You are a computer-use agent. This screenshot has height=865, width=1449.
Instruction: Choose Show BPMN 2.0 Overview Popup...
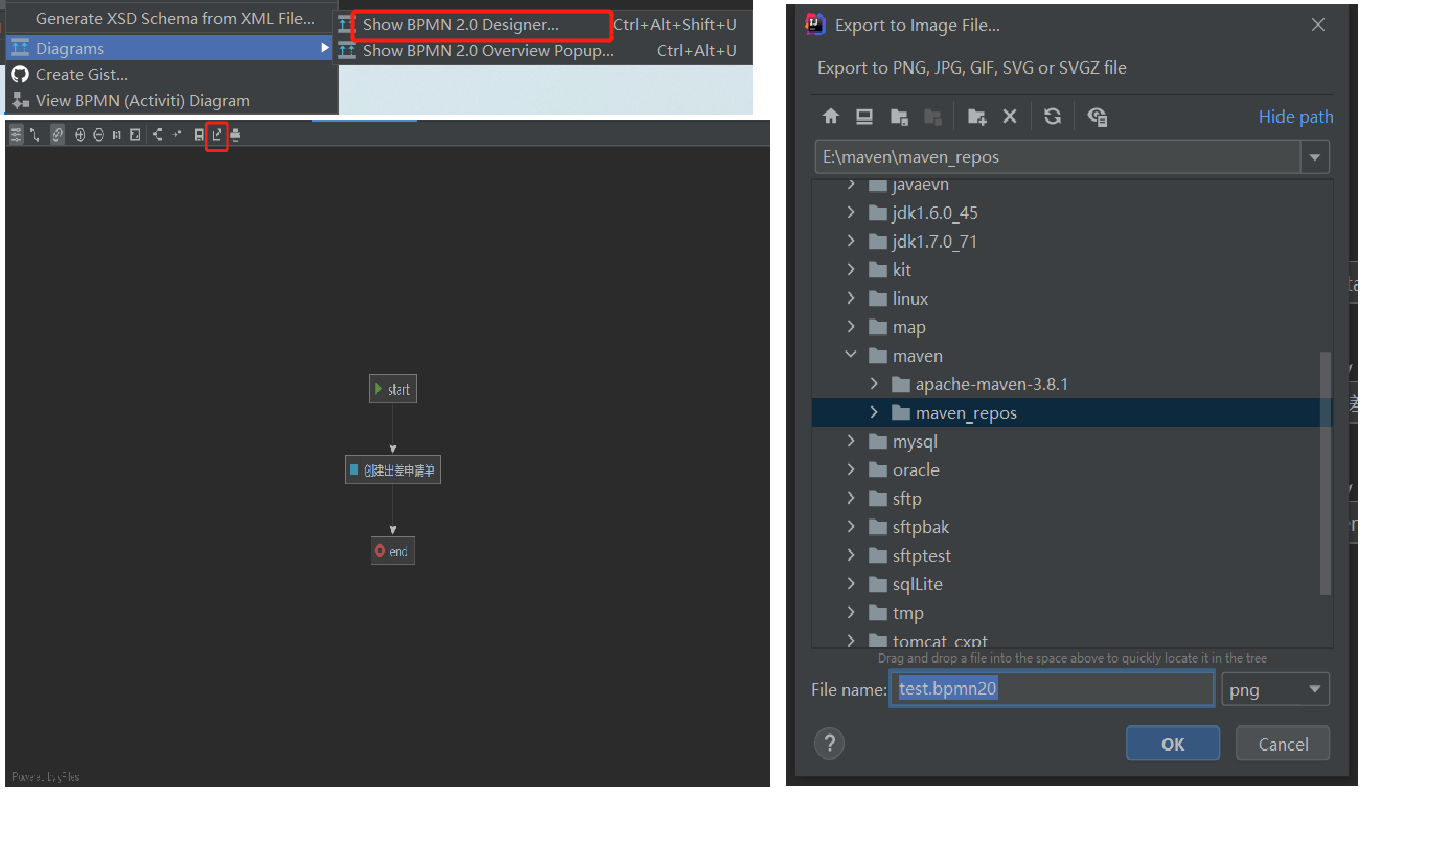pyautogui.click(x=545, y=51)
